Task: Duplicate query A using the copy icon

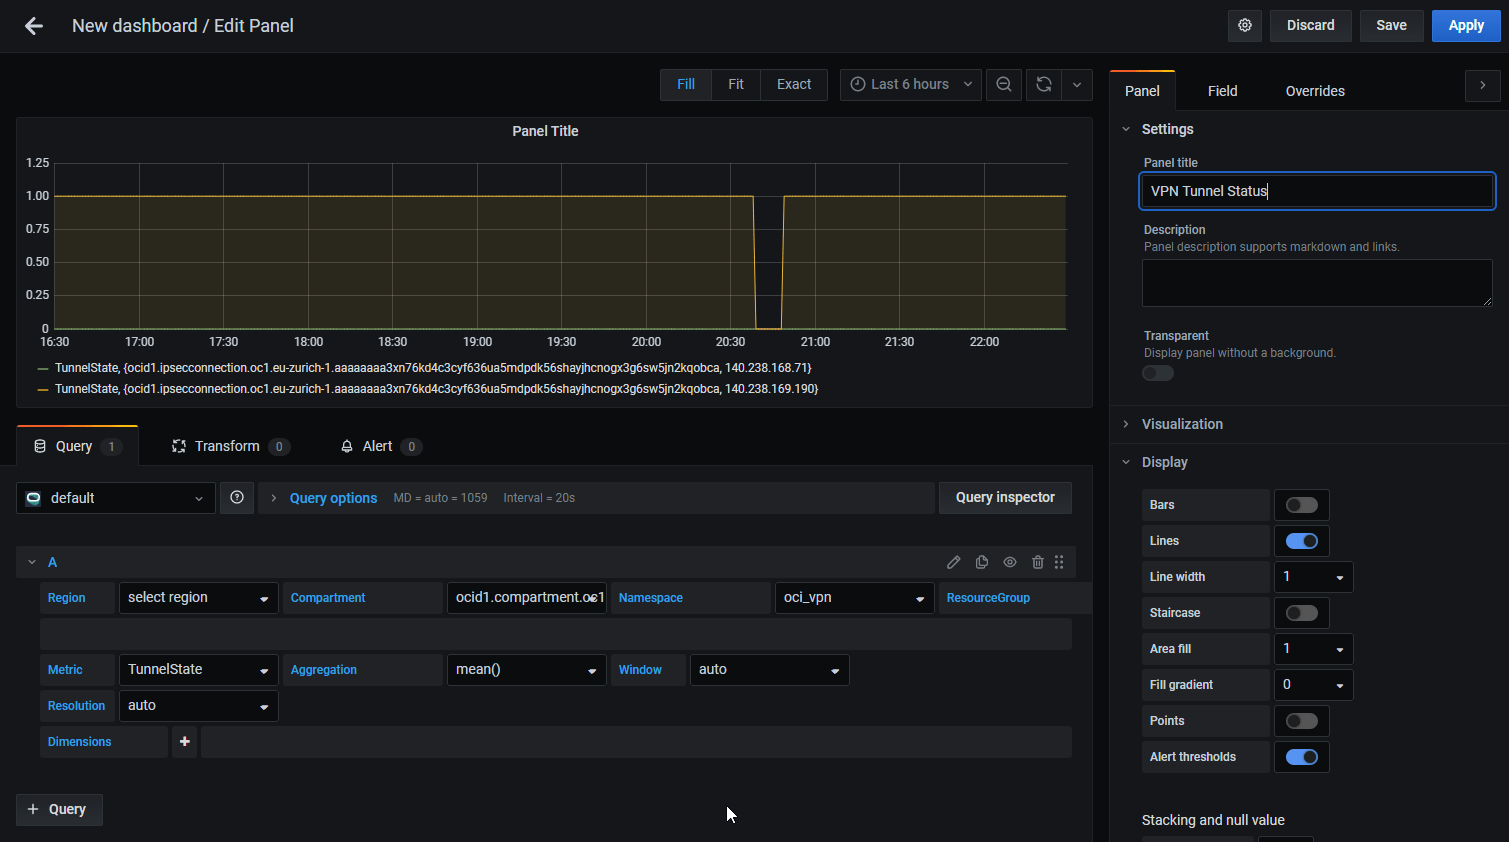Action: pyautogui.click(x=981, y=562)
